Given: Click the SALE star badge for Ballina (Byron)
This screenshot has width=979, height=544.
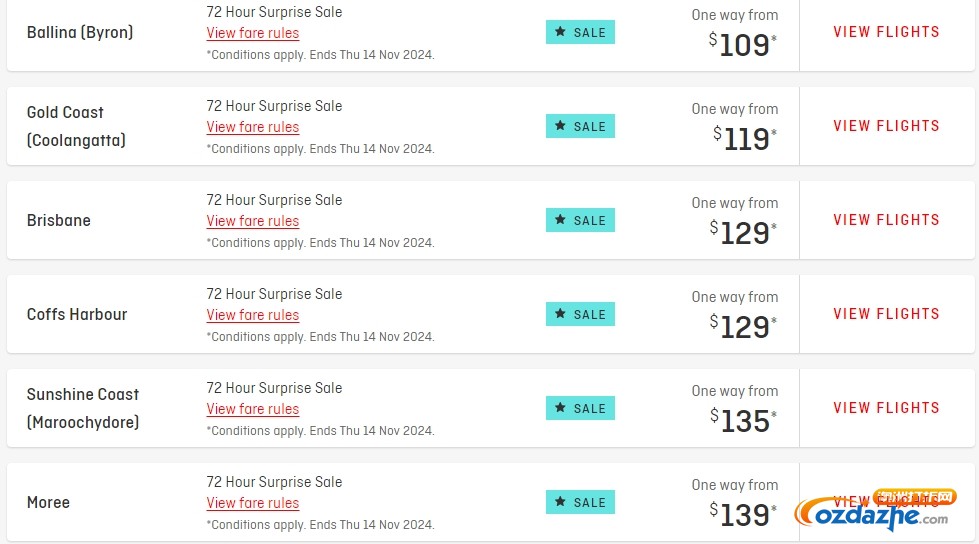Looking at the screenshot, I should [x=580, y=32].
